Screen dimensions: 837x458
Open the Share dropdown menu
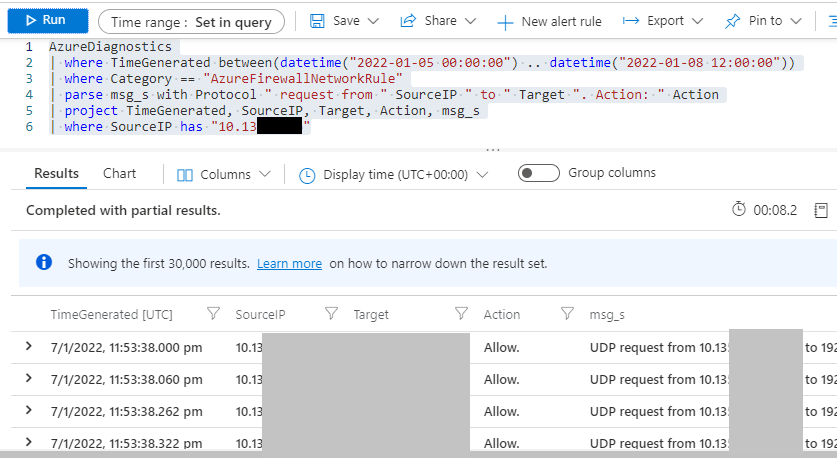tap(440, 21)
